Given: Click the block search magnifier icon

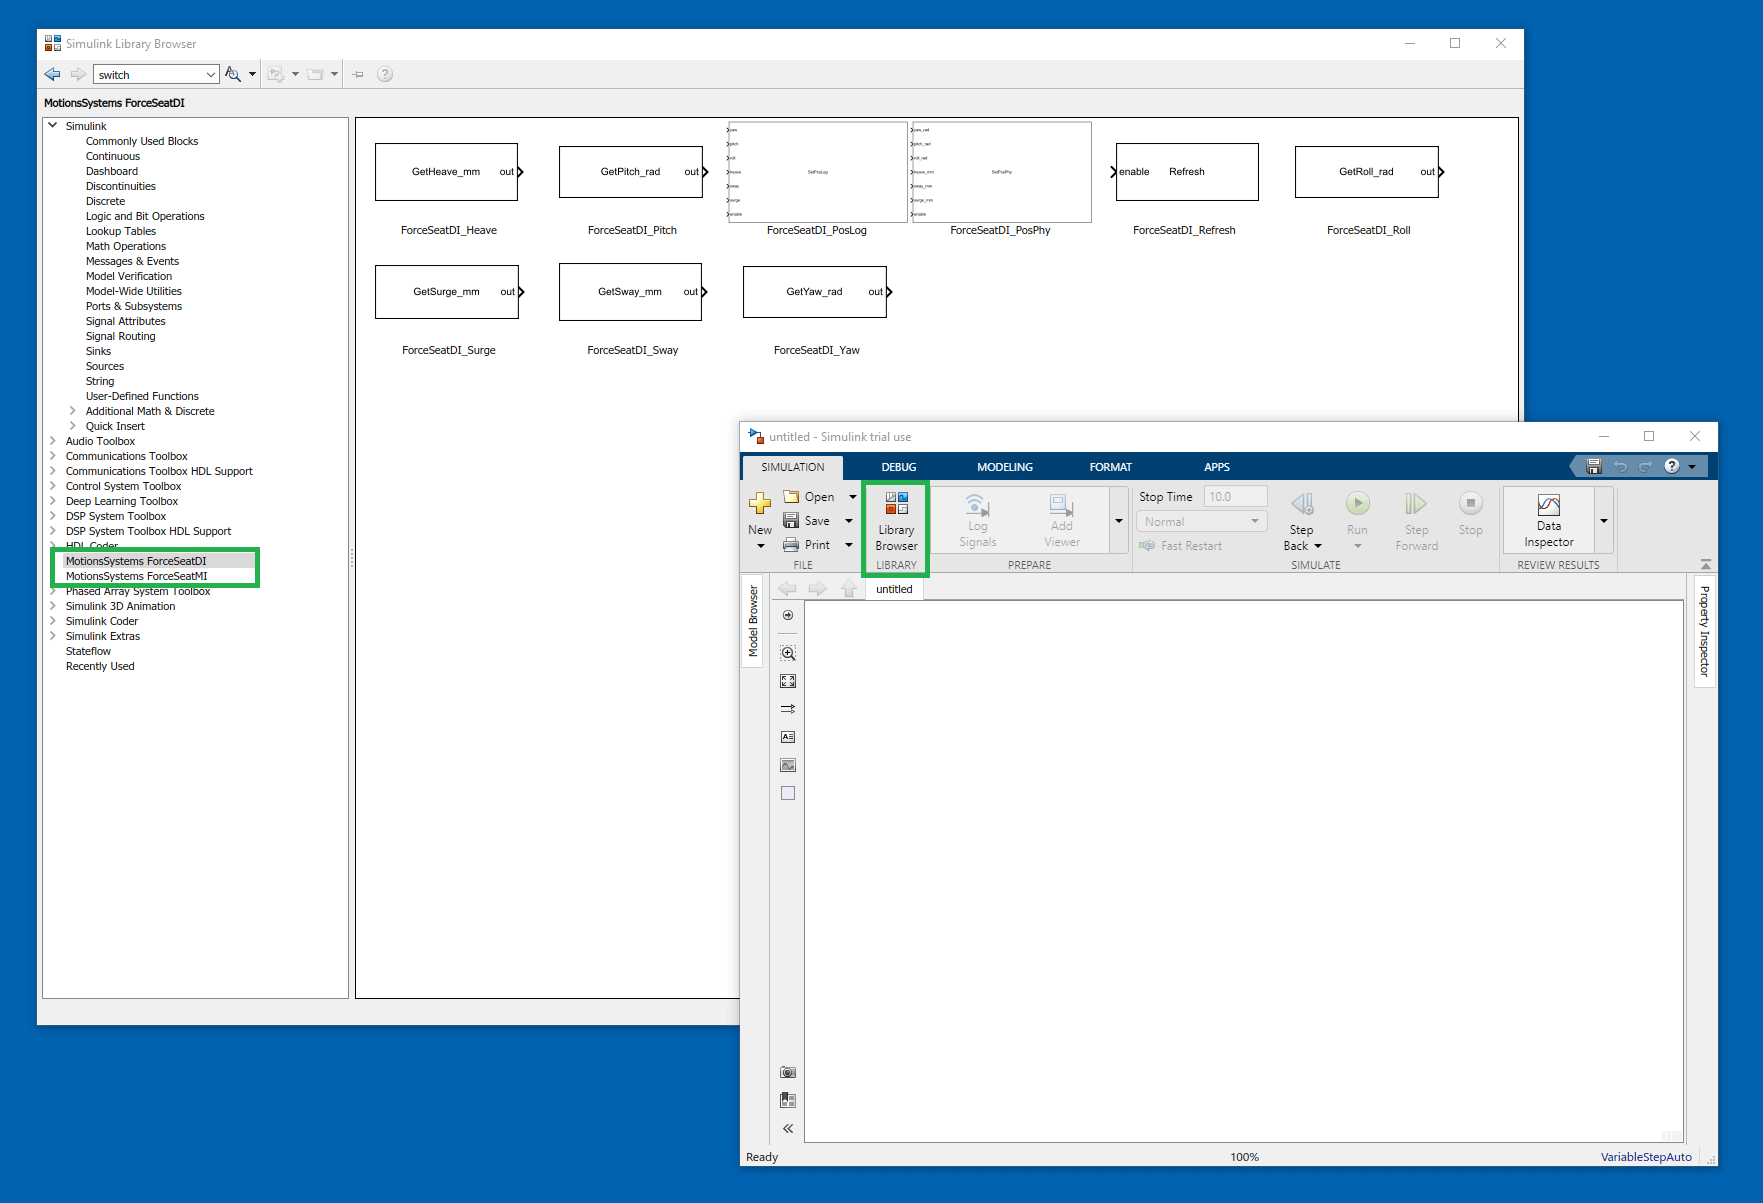Looking at the screenshot, I should [232, 74].
